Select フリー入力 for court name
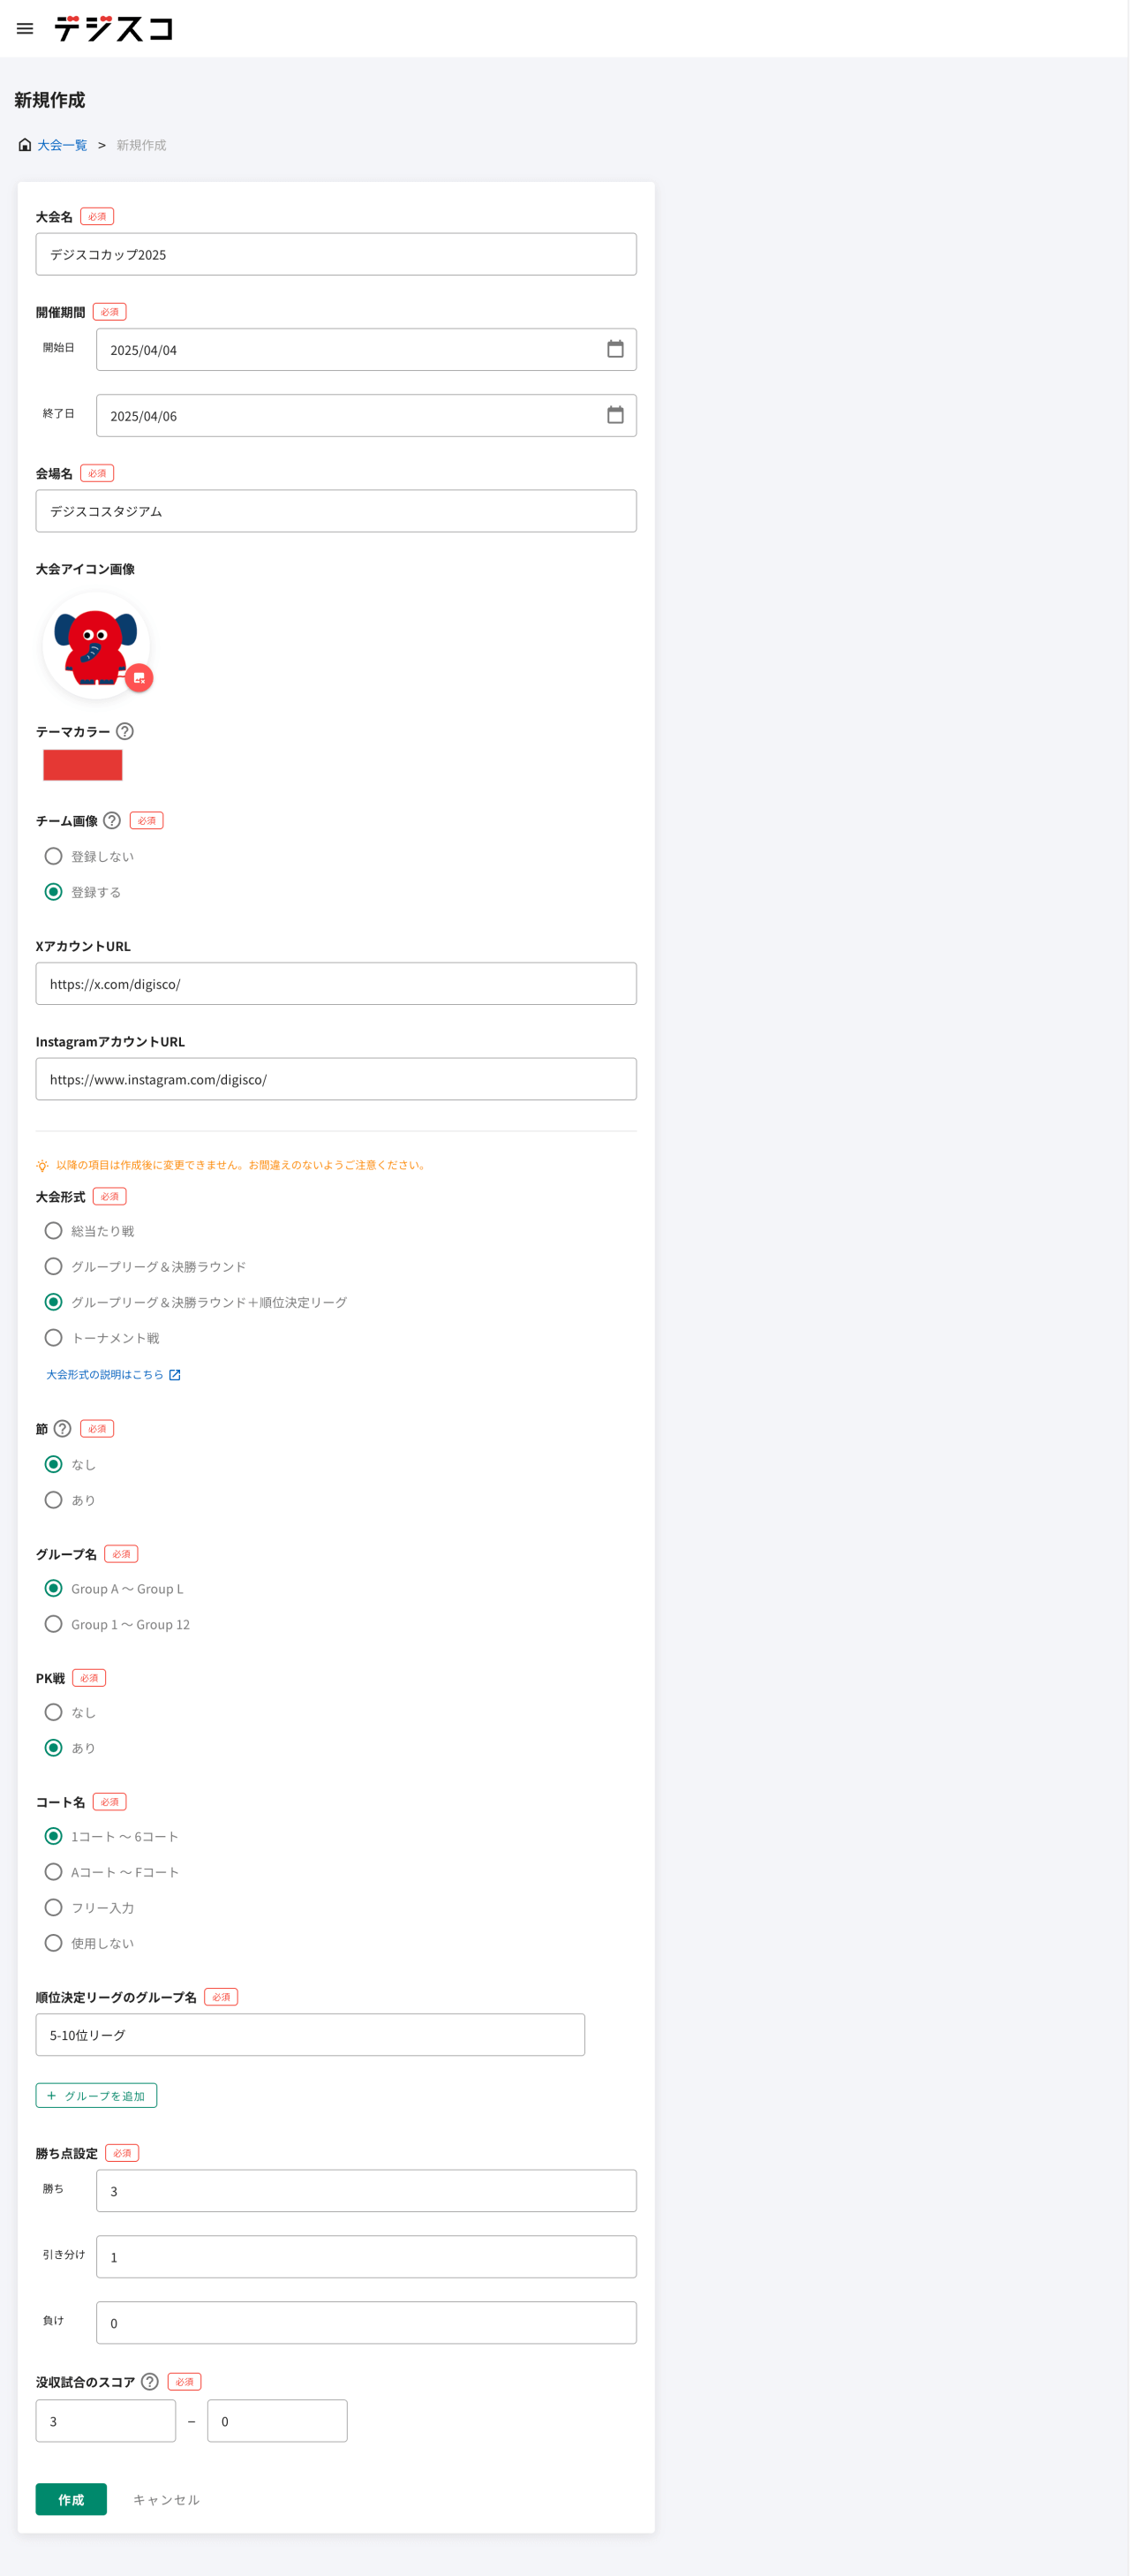The image size is (1130, 2576). click(x=54, y=1907)
